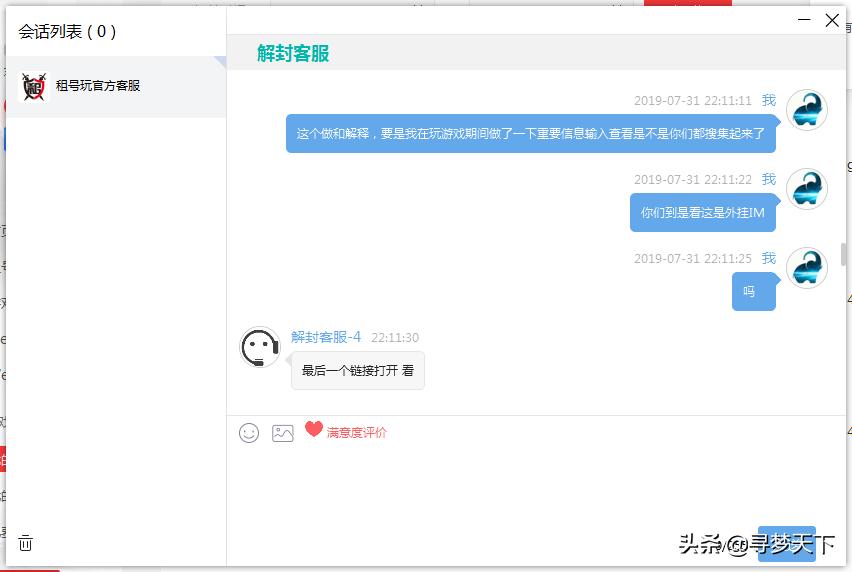Click the 你们到是看这是外挂IM message bubble
852x572 pixels.
pos(703,212)
